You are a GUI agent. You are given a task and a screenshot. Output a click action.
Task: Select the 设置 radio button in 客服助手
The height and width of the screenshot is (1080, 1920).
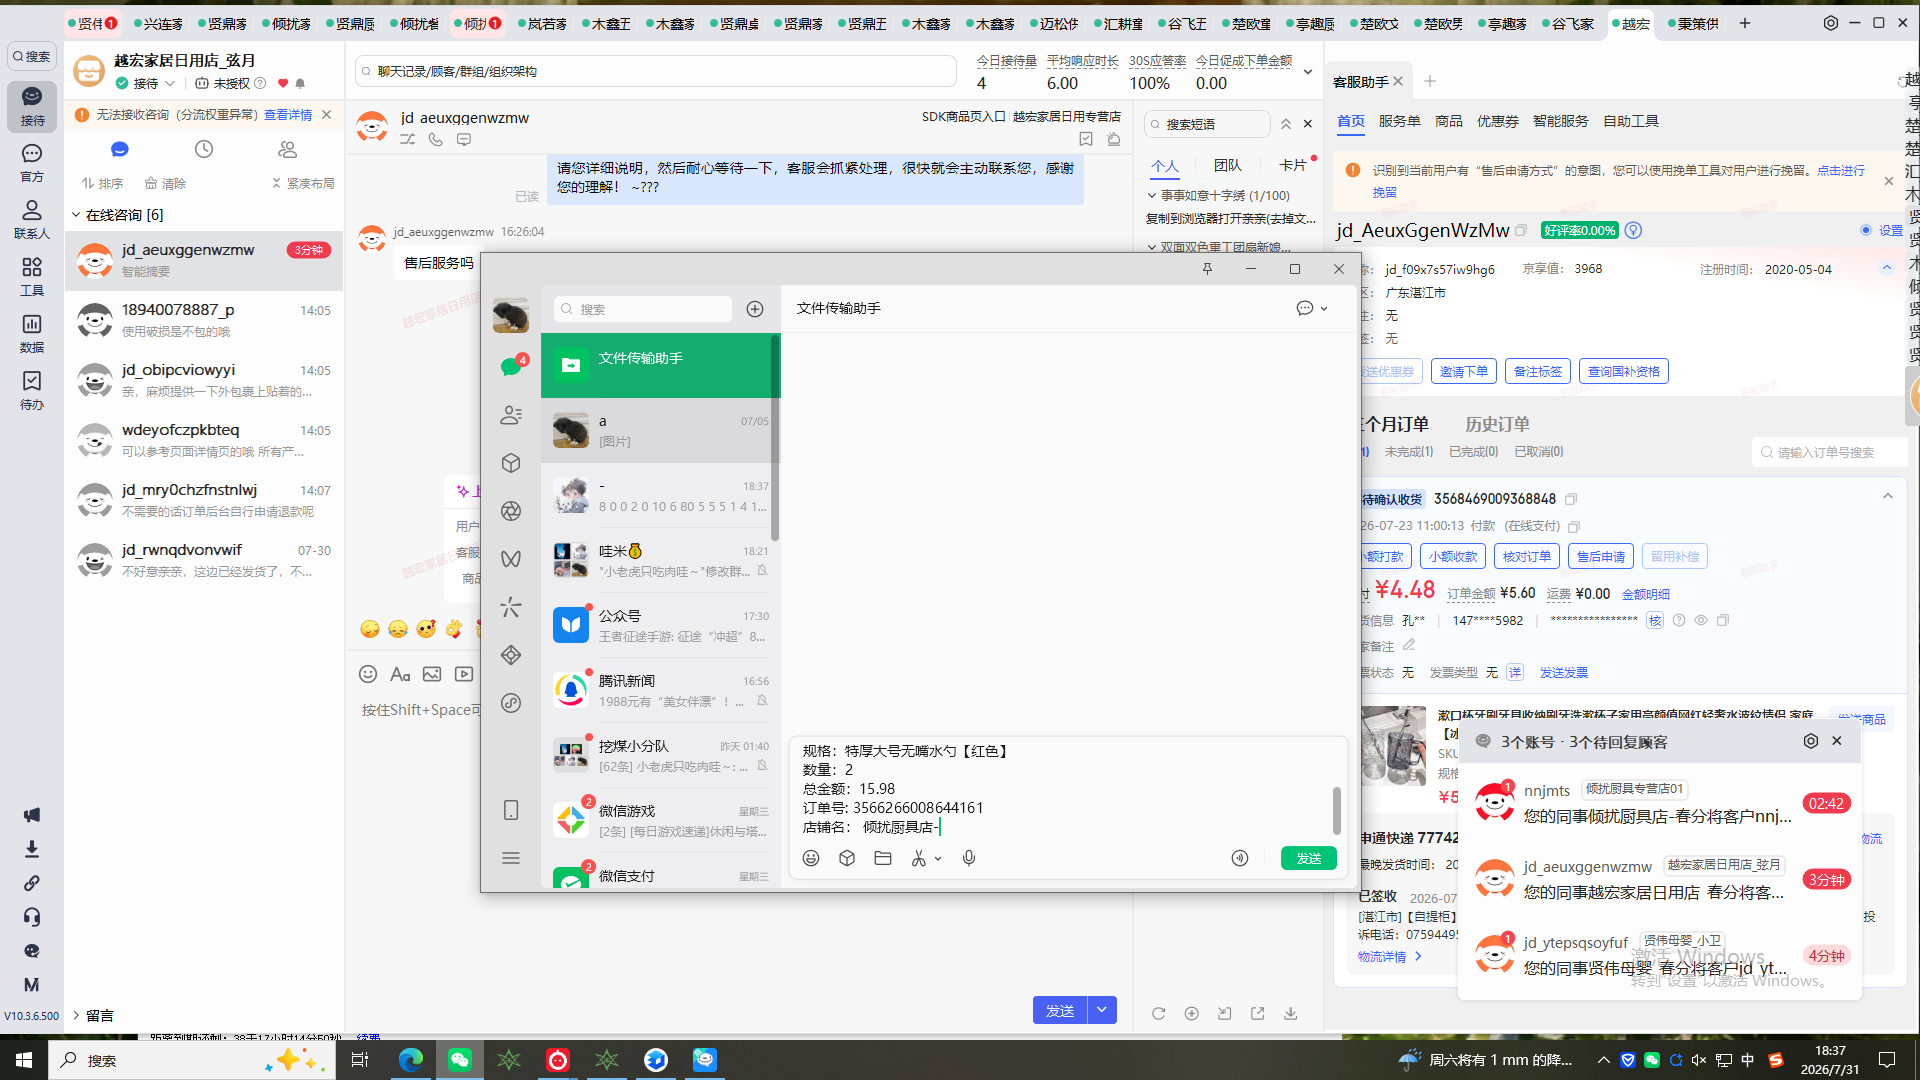pos(1866,230)
